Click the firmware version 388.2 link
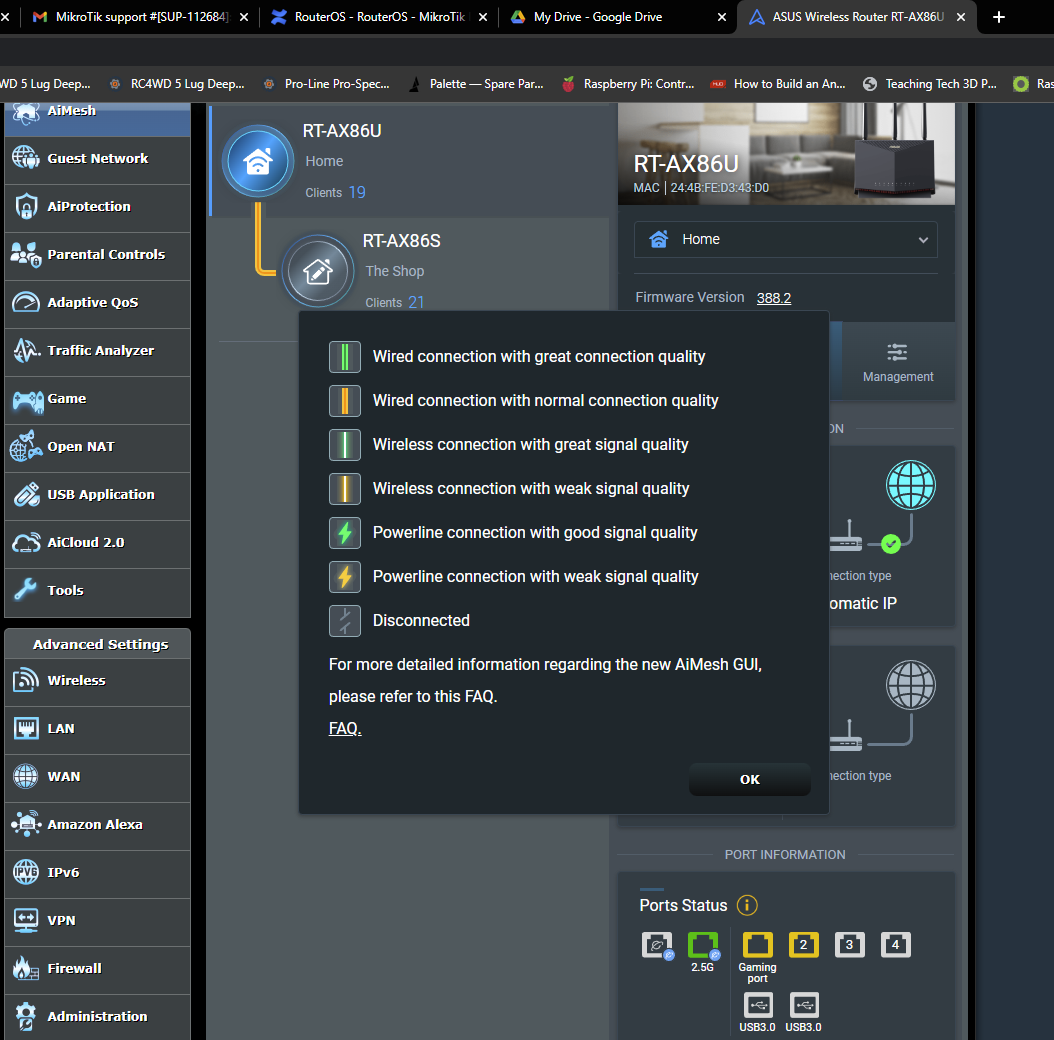The image size is (1054, 1040). [x=774, y=298]
